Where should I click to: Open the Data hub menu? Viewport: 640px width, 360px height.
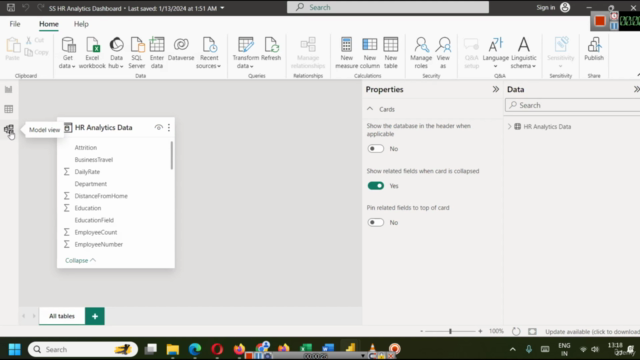[x=116, y=53]
